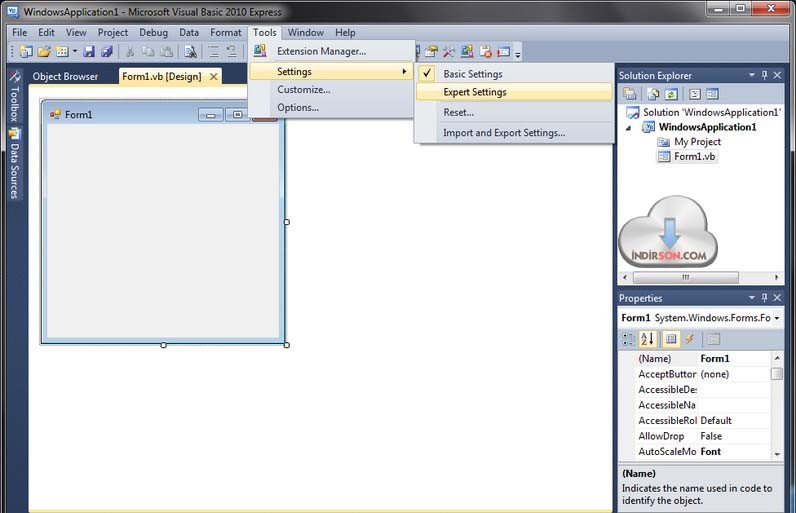Click the Copy toolbar icon
The image size is (796, 513).
(148, 51)
